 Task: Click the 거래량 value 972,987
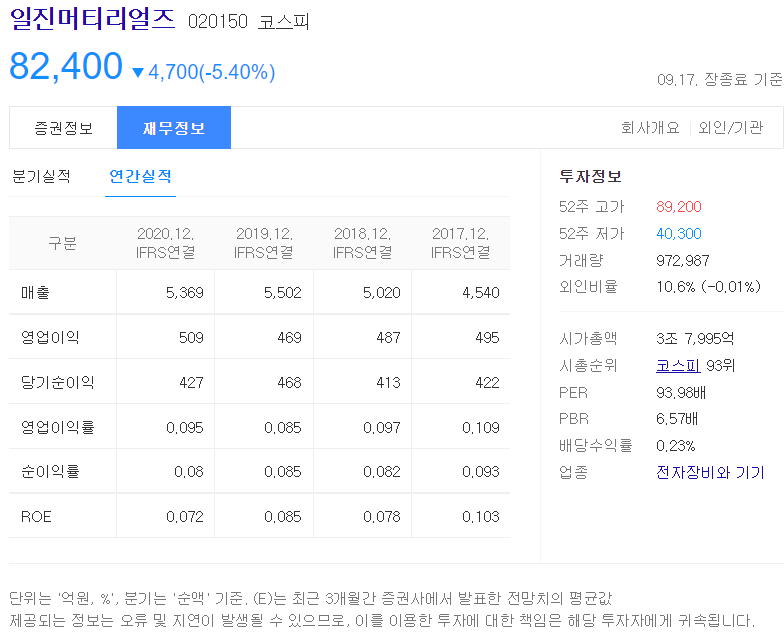click(x=682, y=260)
